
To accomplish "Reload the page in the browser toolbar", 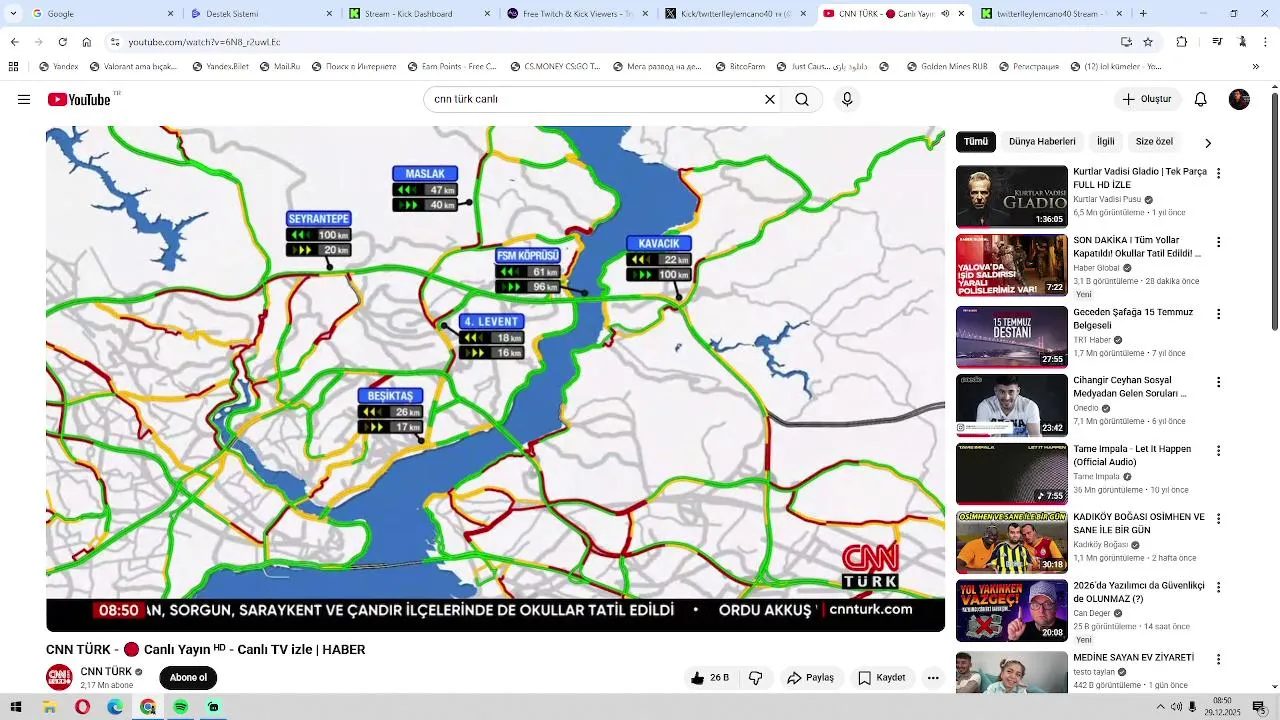I will click(x=63, y=42).
